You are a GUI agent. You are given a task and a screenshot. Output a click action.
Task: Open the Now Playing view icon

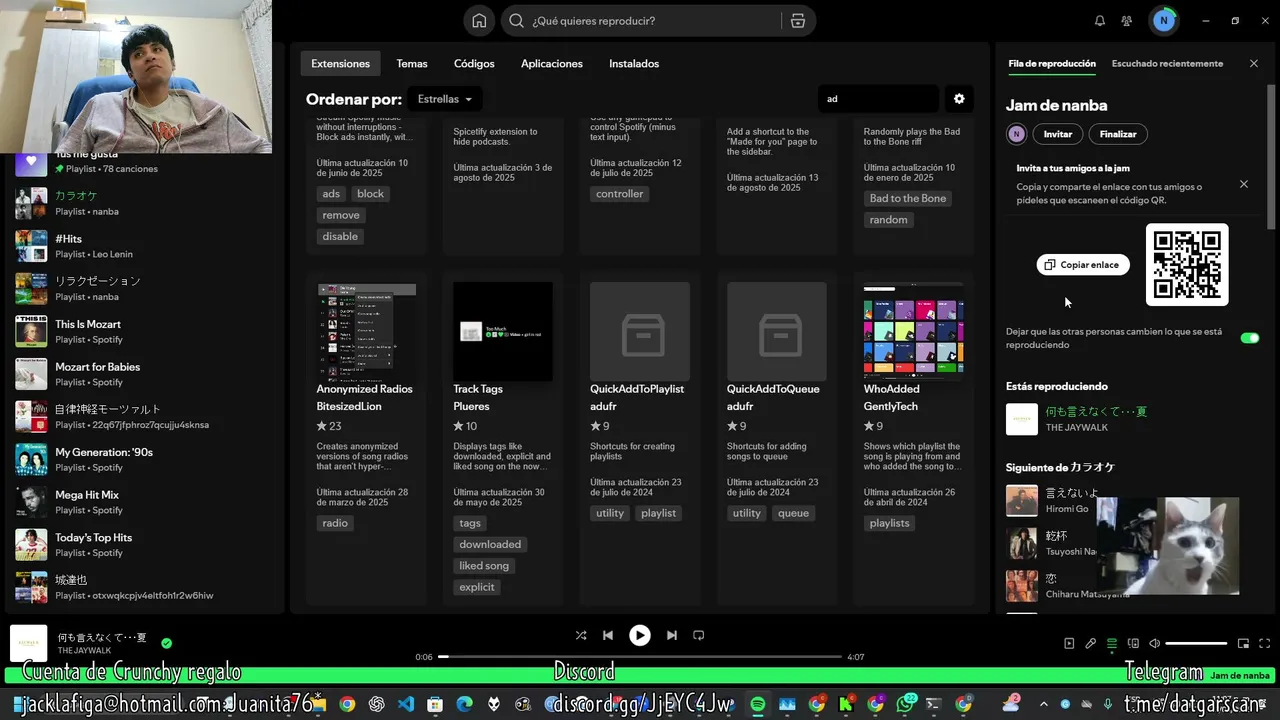(x=1069, y=644)
